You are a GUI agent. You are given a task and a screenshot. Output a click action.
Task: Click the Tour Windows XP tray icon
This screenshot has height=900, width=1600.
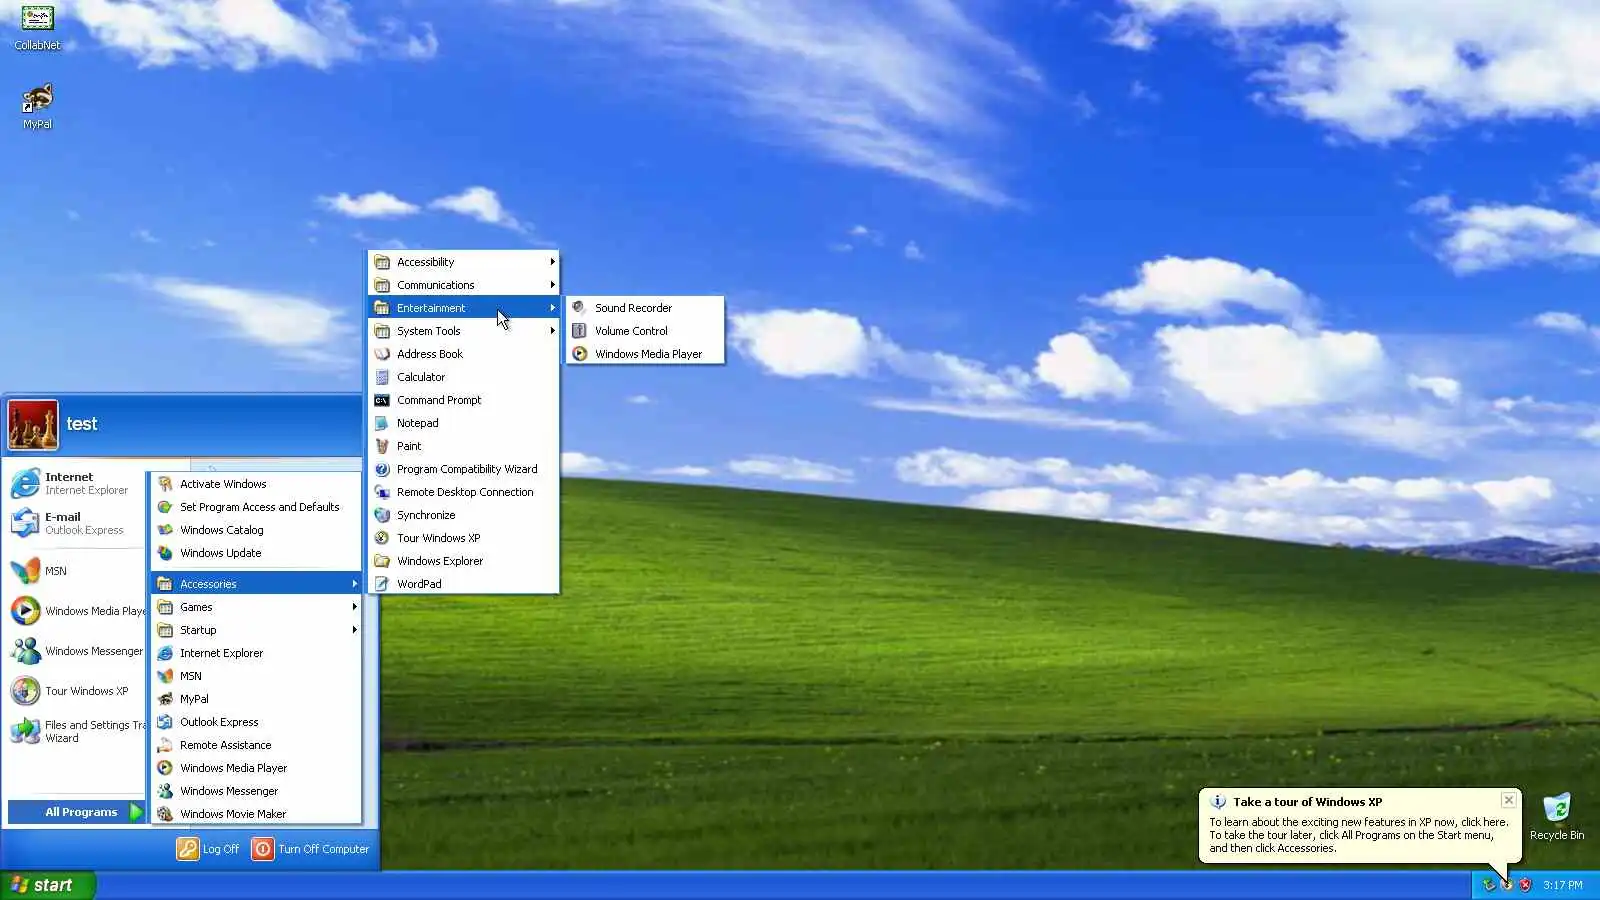[1507, 885]
